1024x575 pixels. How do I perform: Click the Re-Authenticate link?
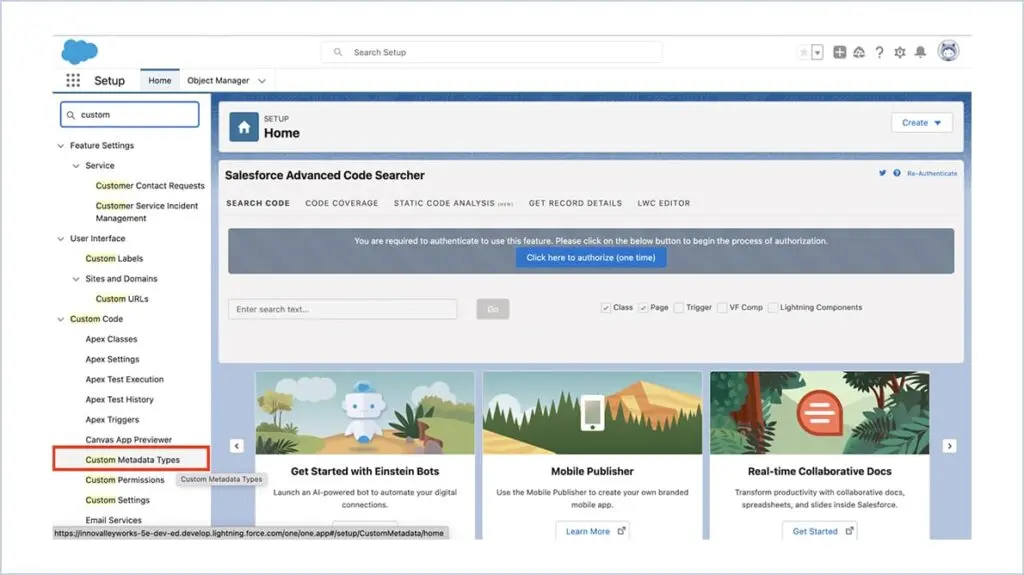pos(932,173)
